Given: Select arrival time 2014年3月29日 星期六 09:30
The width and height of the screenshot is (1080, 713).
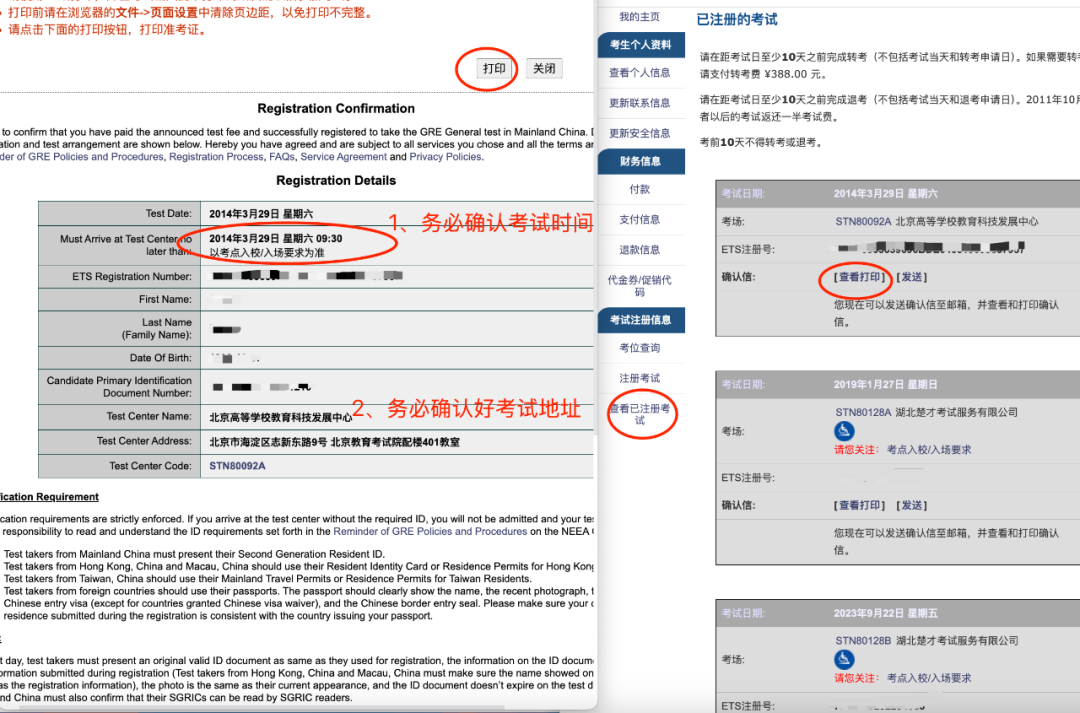Looking at the screenshot, I should pos(276,238).
